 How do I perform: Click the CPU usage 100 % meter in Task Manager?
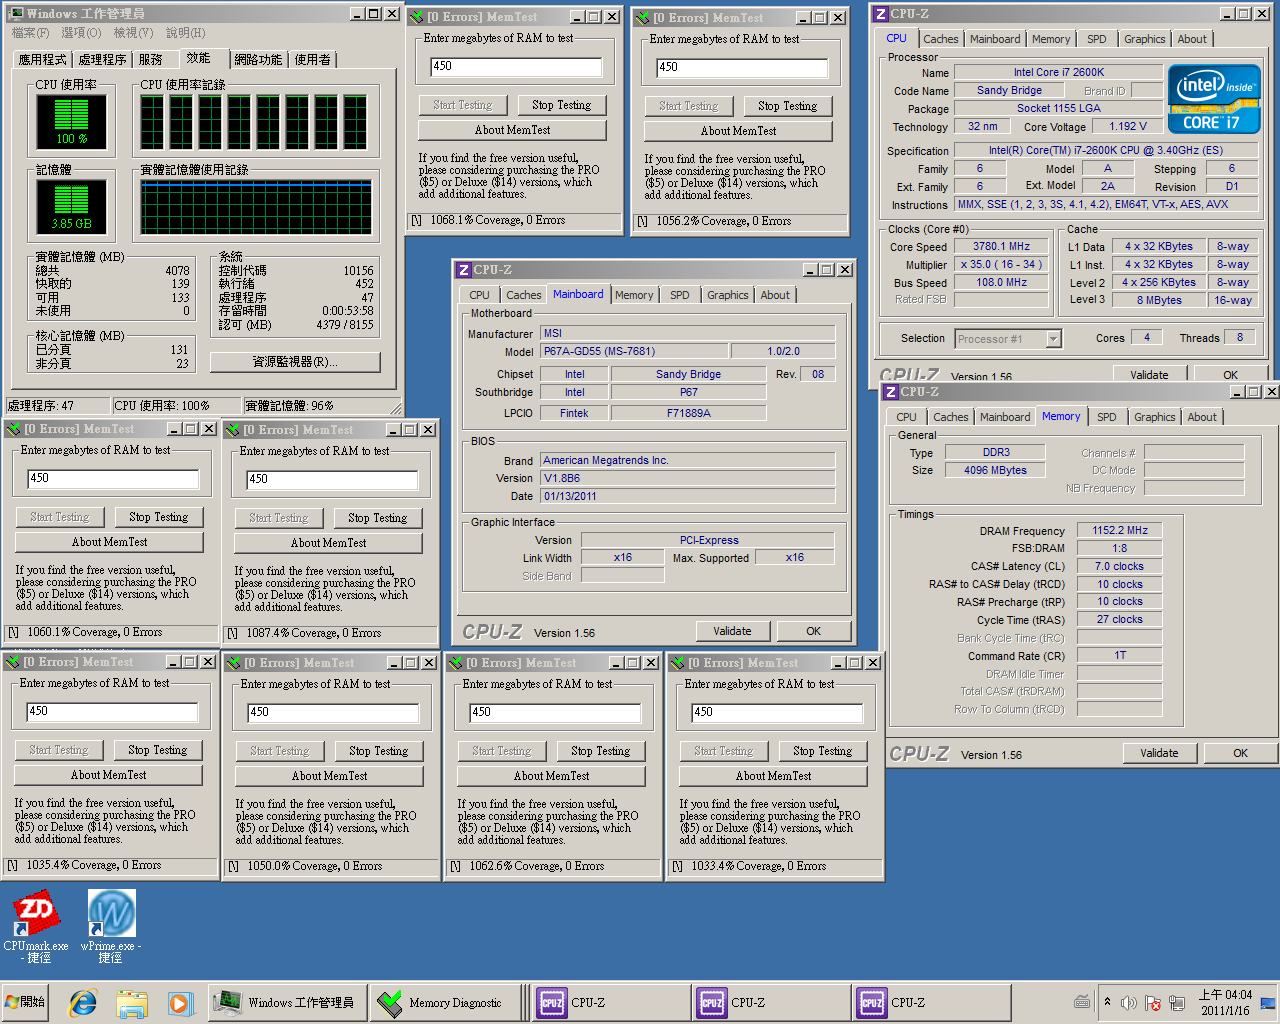click(x=71, y=123)
